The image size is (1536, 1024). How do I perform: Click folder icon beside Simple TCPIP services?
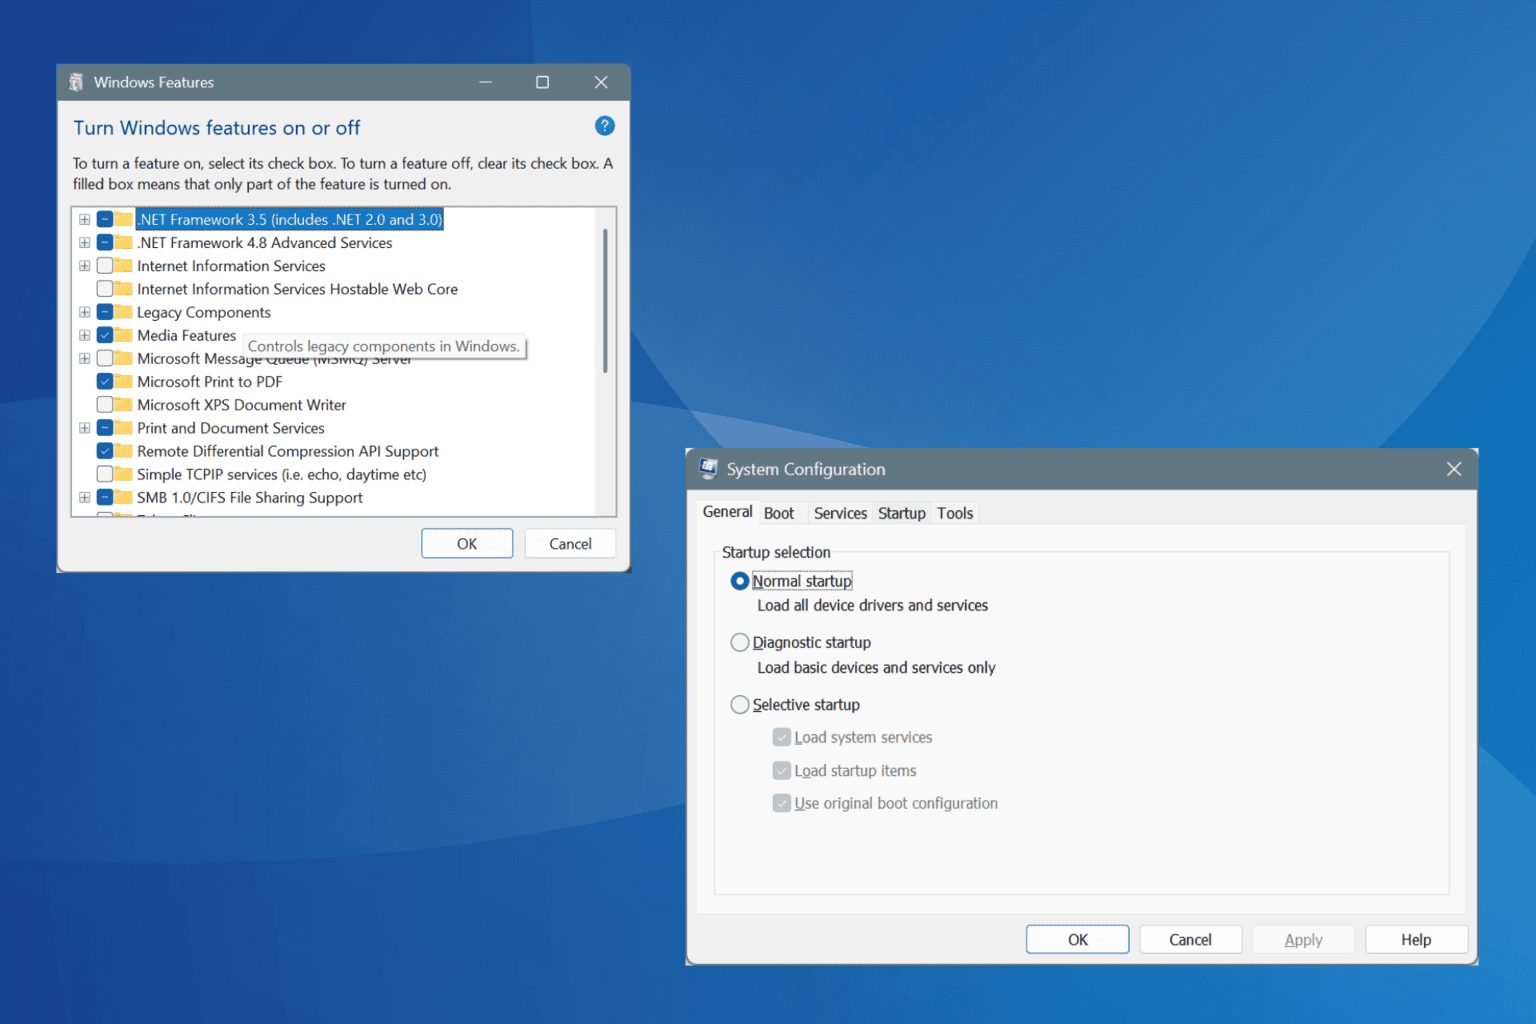pyautogui.click(x=123, y=474)
